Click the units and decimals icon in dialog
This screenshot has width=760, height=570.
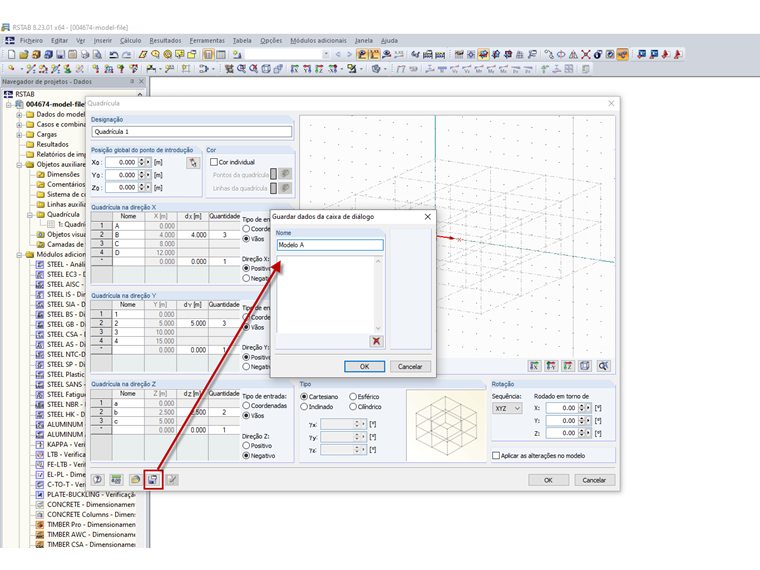tap(116, 480)
